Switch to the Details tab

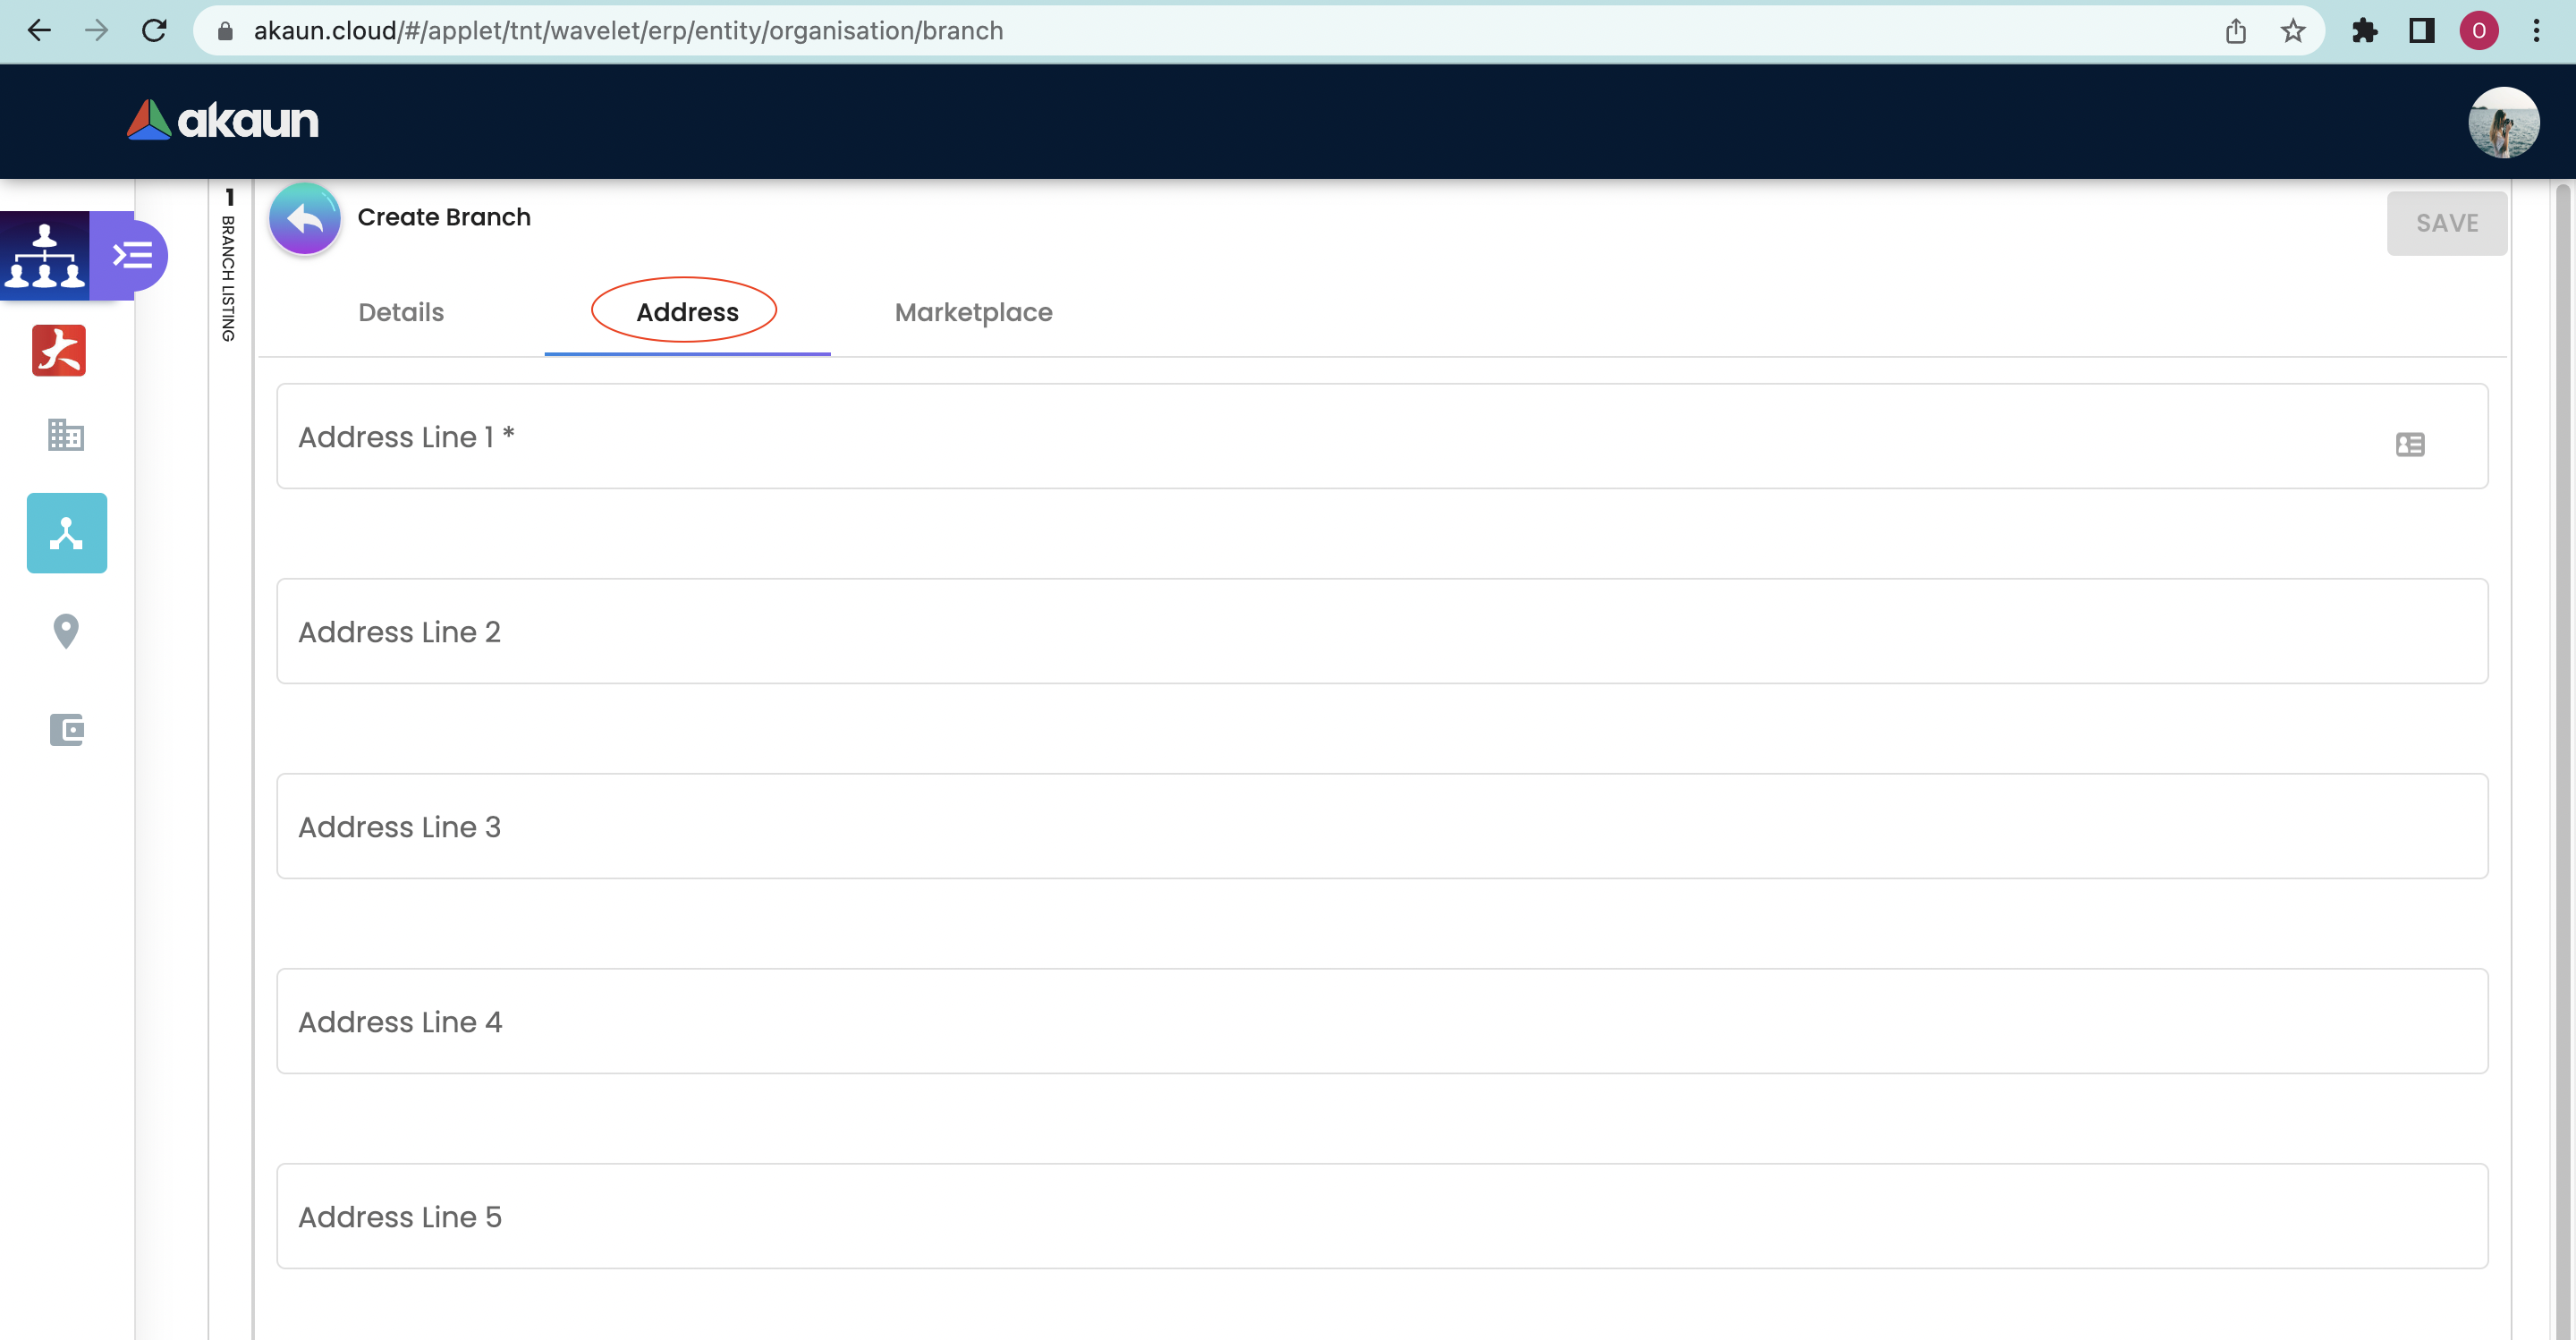(x=401, y=312)
